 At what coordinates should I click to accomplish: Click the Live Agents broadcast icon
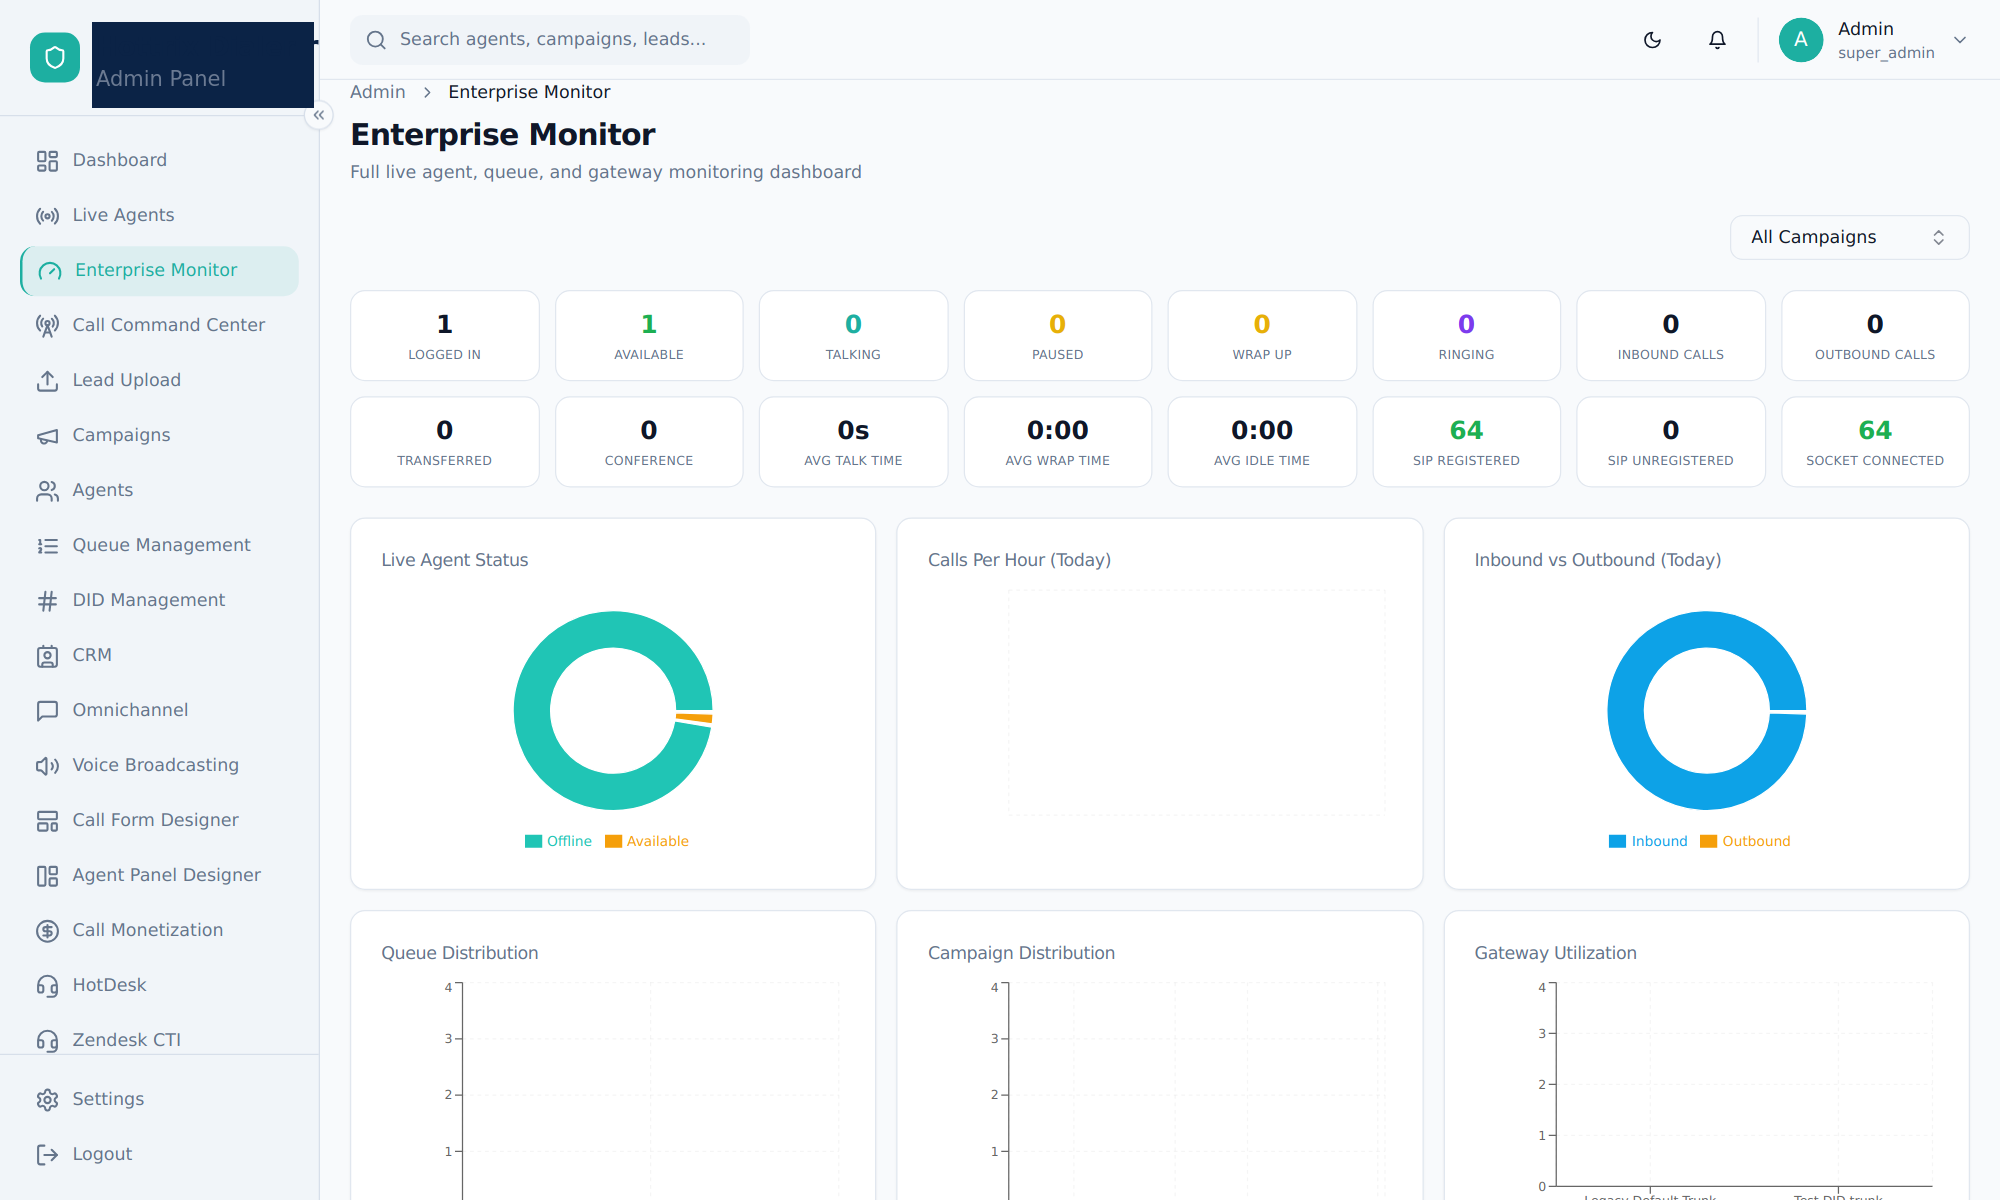[47, 216]
